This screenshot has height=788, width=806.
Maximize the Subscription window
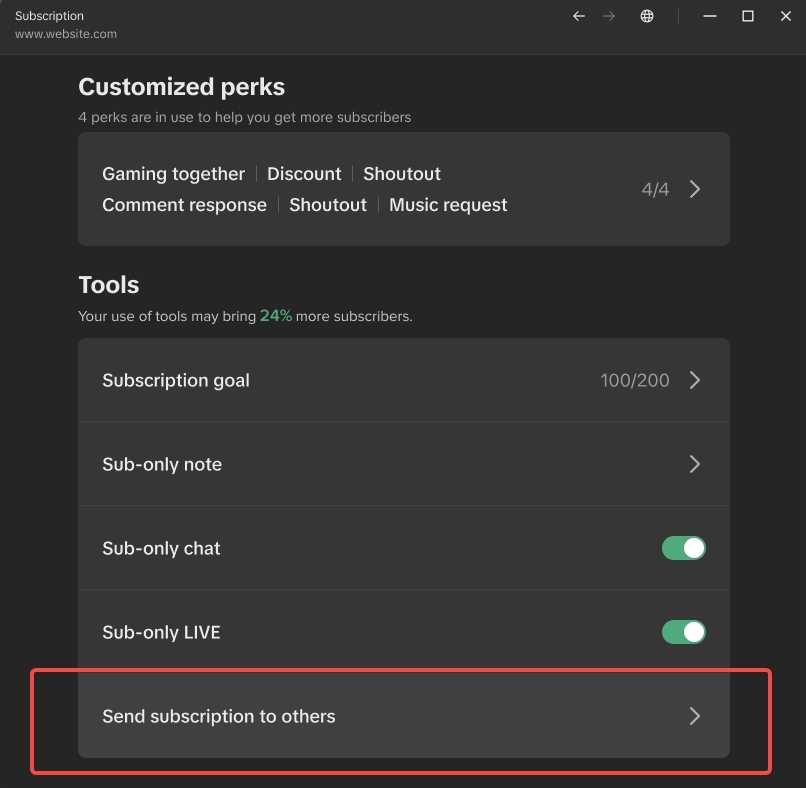[747, 16]
